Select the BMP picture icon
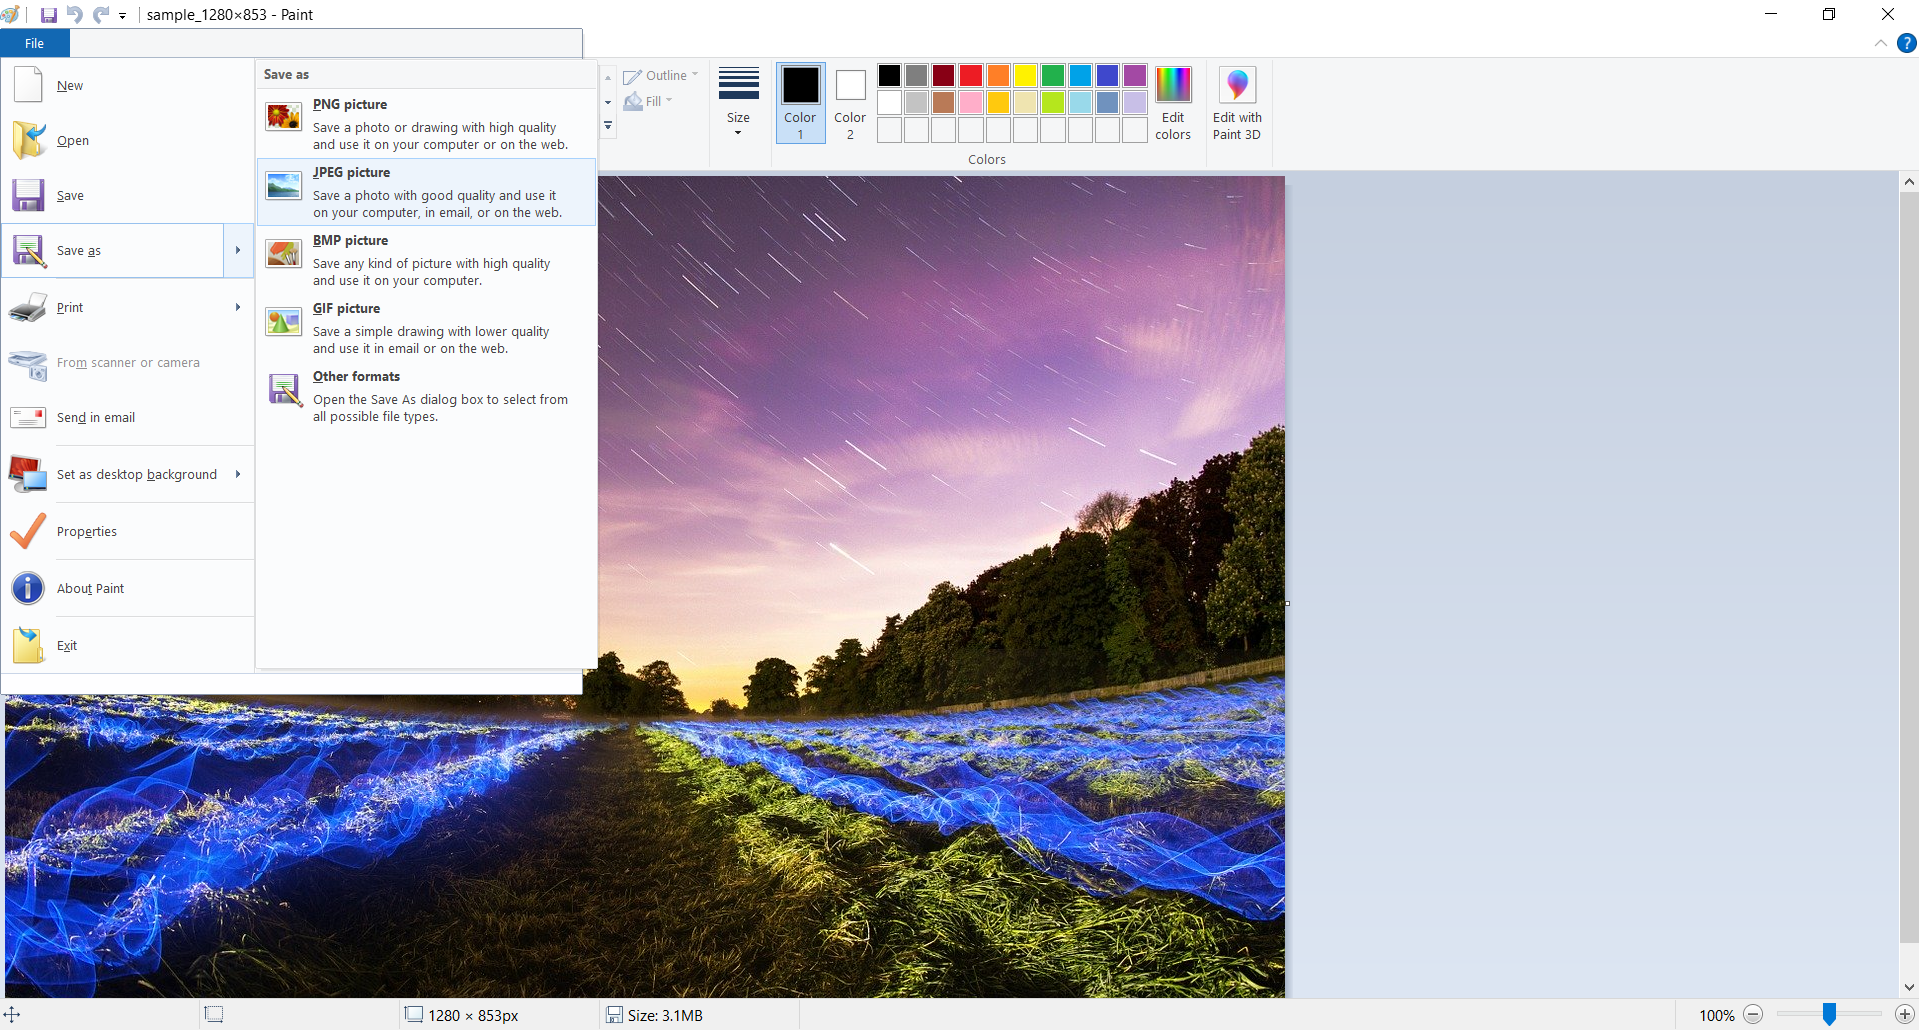1919x1030 pixels. point(284,254)
